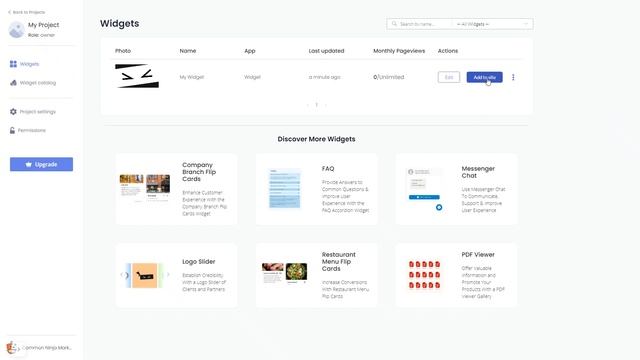This screenshot has height=360, width=640.
Task: Click the 'a minute ago' cell
Action: click(x=324, y=77)
